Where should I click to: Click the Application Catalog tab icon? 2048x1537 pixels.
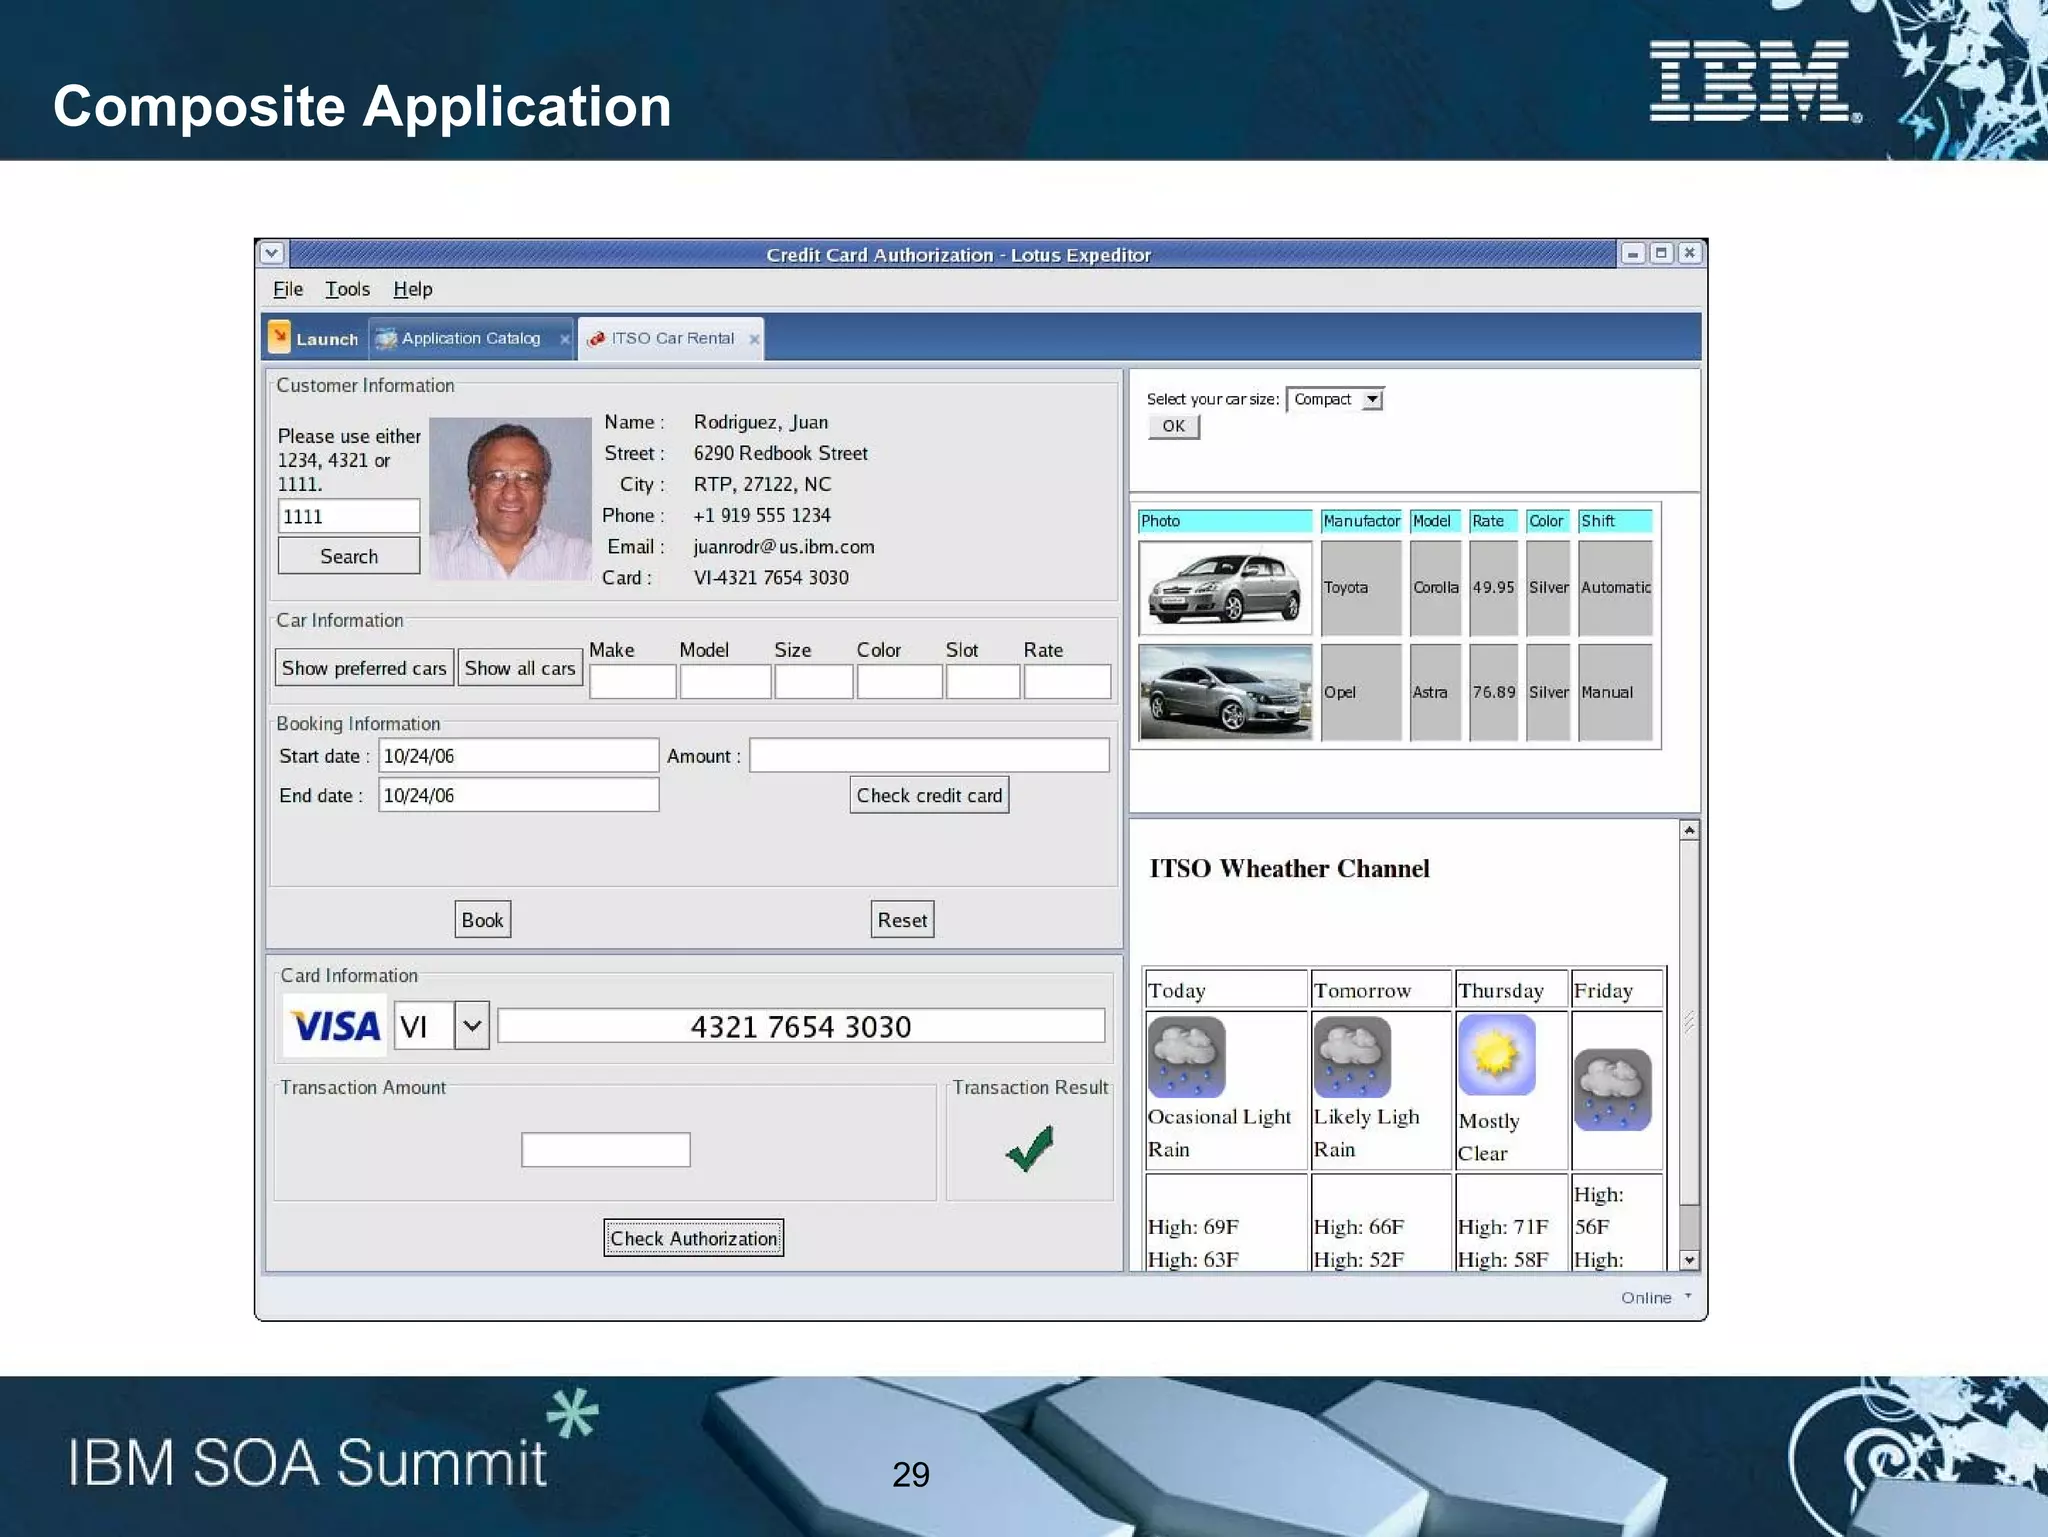tap(385, 339)
